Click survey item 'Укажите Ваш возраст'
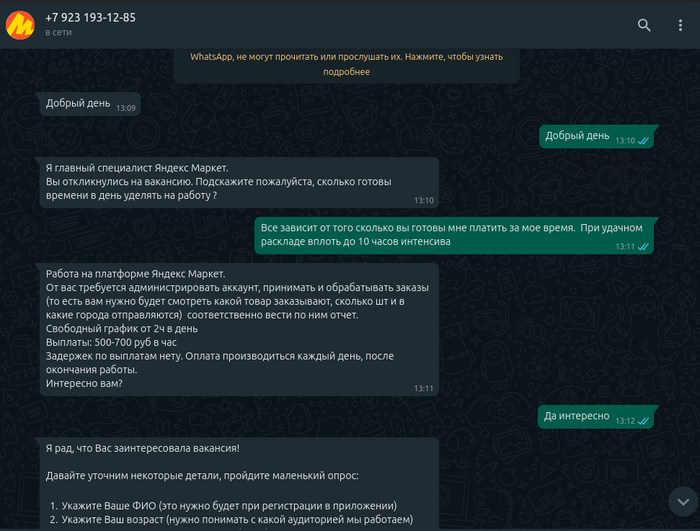Viewport: 700px width, 531px height. tap(237, 520)
